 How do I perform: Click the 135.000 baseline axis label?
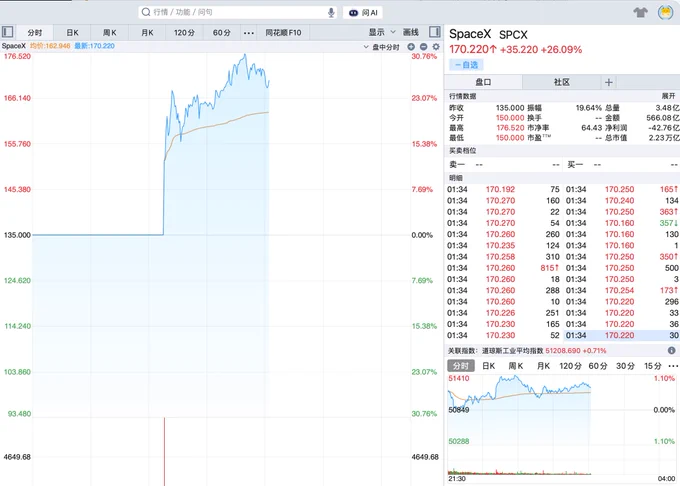click(x=17, y=235)
